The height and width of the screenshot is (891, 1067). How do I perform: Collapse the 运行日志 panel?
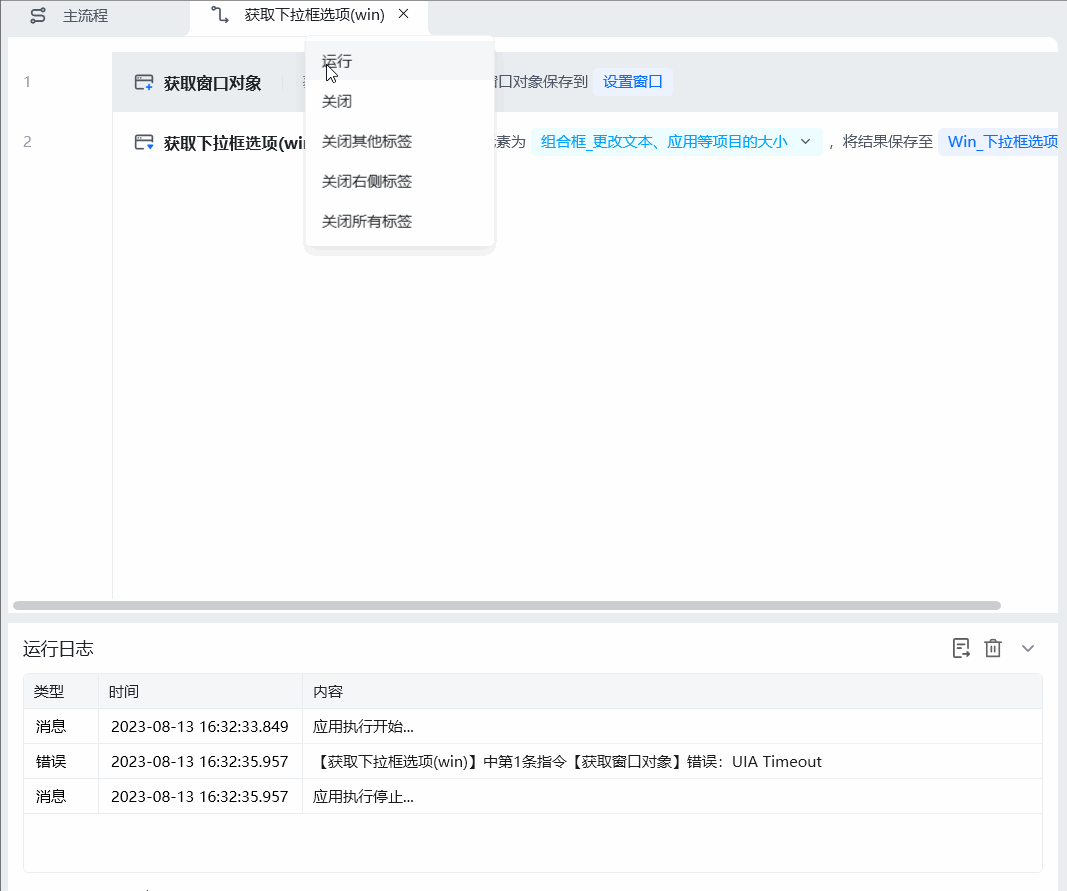pos(1028,649)
